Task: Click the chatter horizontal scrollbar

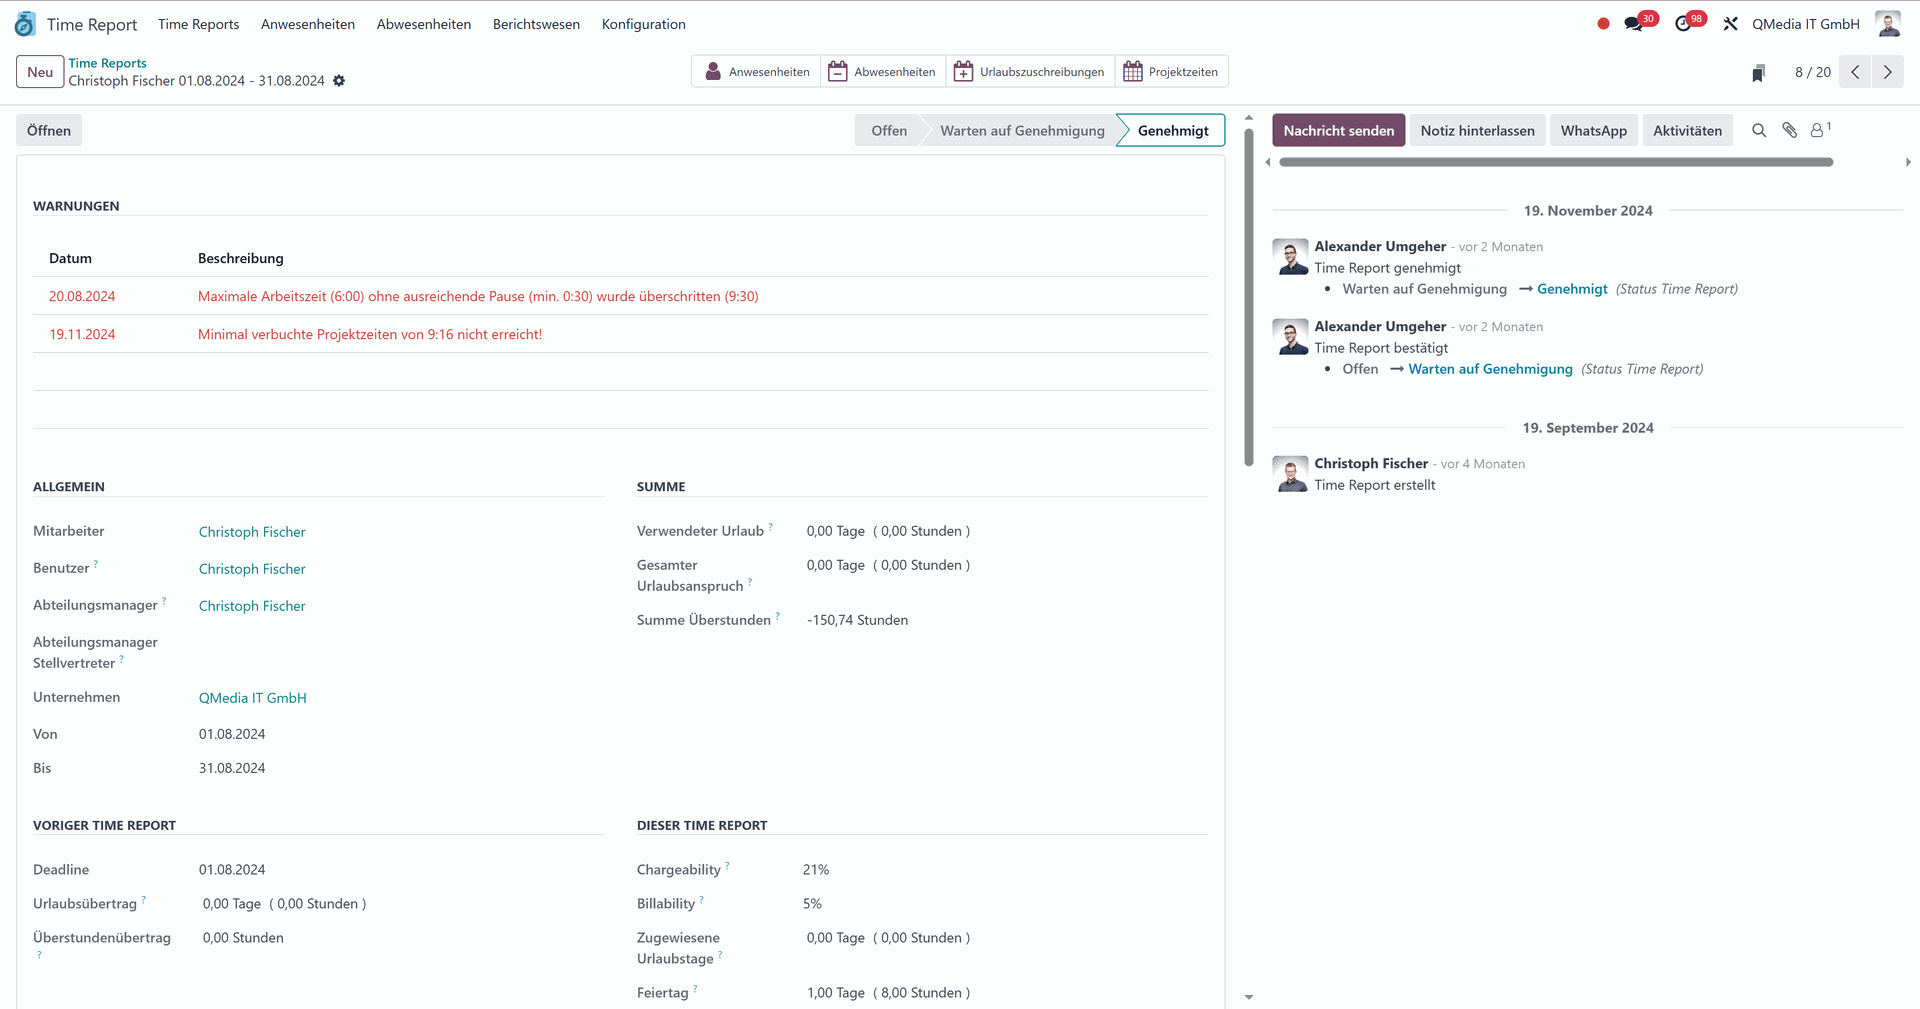Action: pos(1555,162)
